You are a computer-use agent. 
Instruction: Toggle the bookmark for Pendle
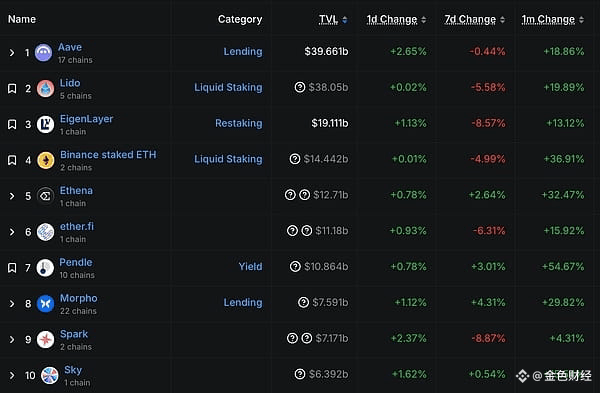click(x=12, y=268)
